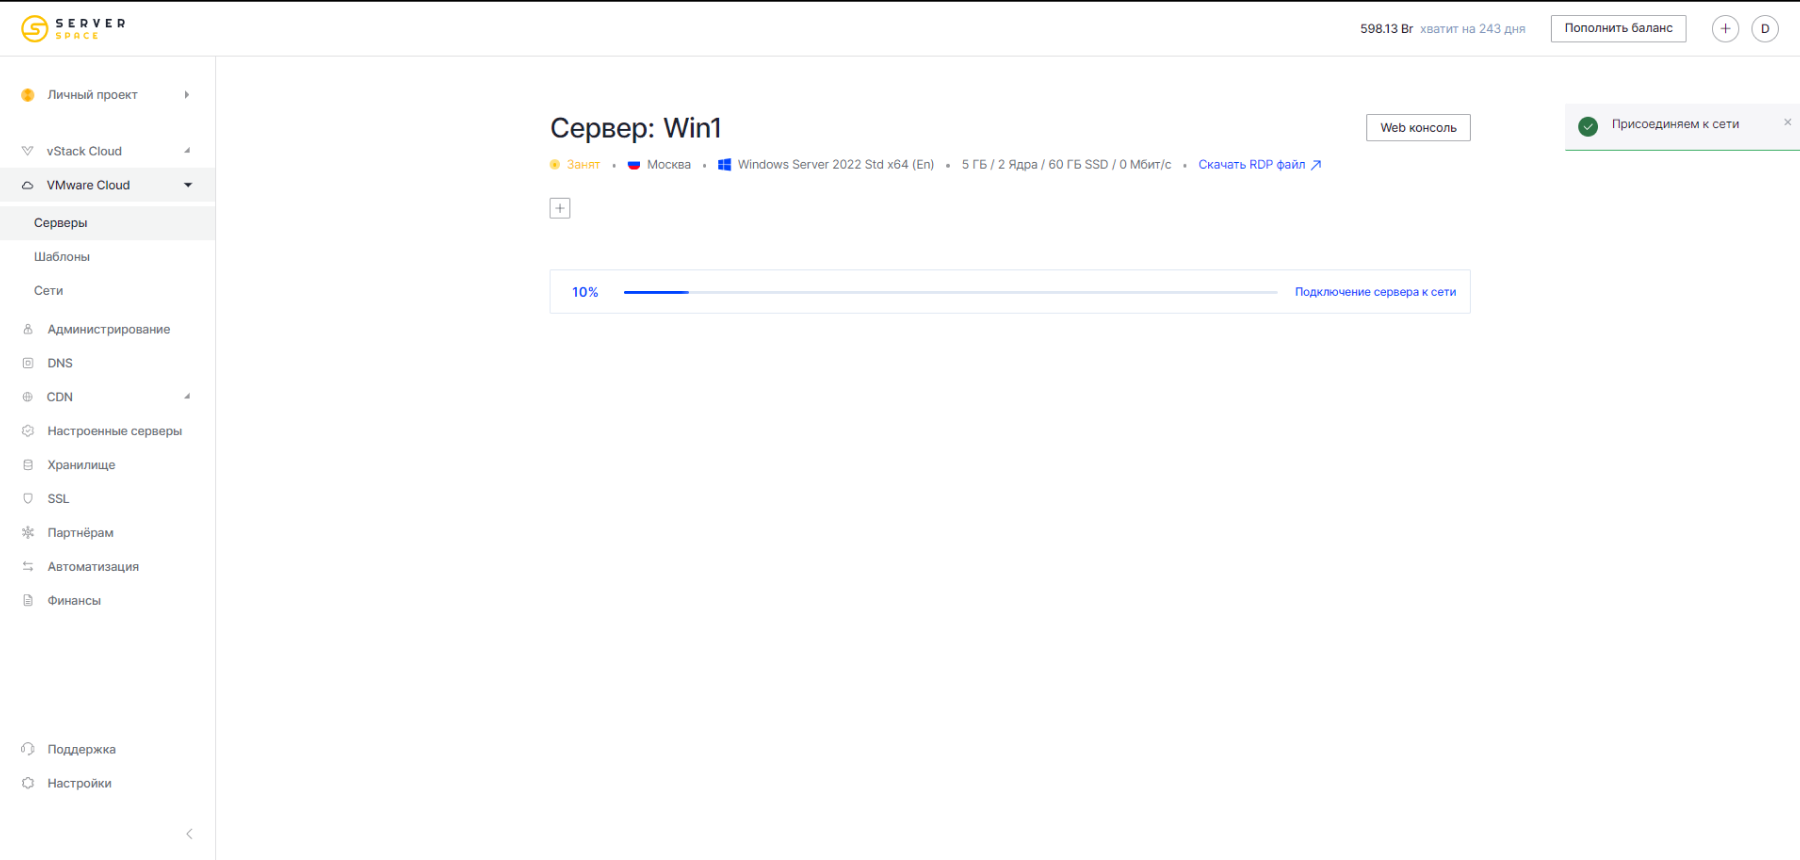This screenshot has height=860, width=1800.
Task: Collapse the VMware Cloud section
Action: pos(188,185)
